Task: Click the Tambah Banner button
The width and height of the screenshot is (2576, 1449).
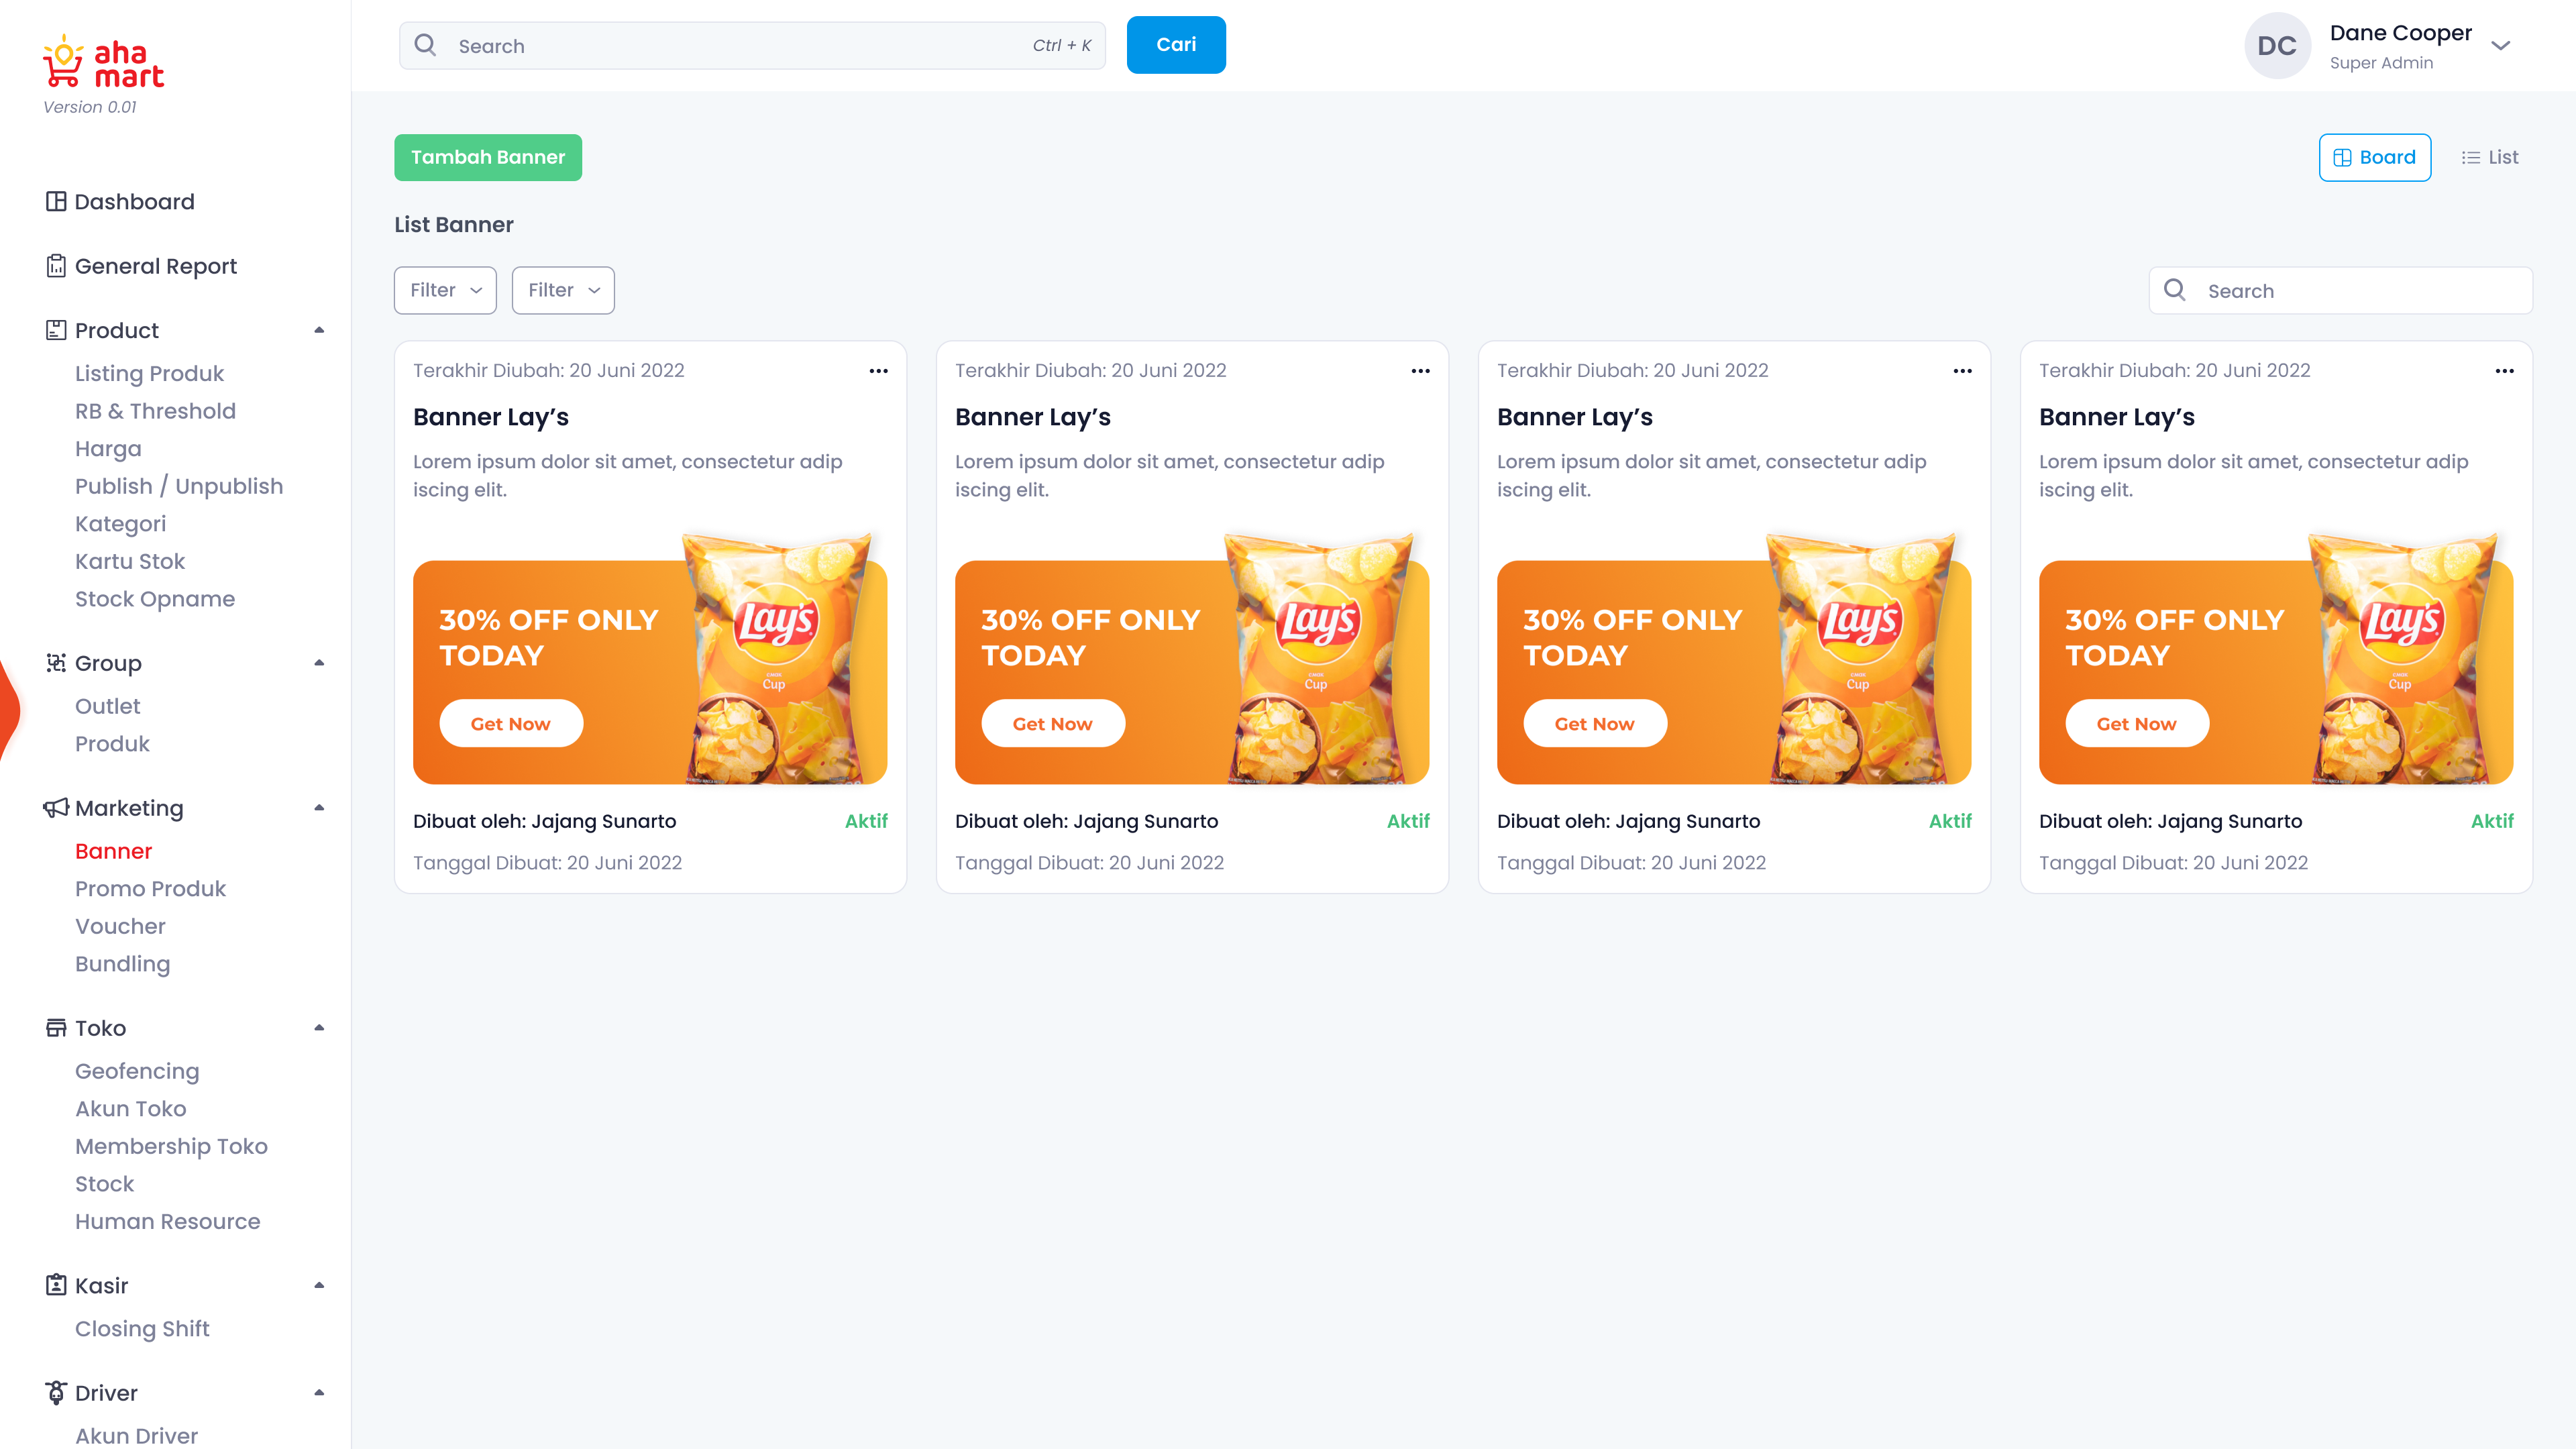Action: point(488,157)
